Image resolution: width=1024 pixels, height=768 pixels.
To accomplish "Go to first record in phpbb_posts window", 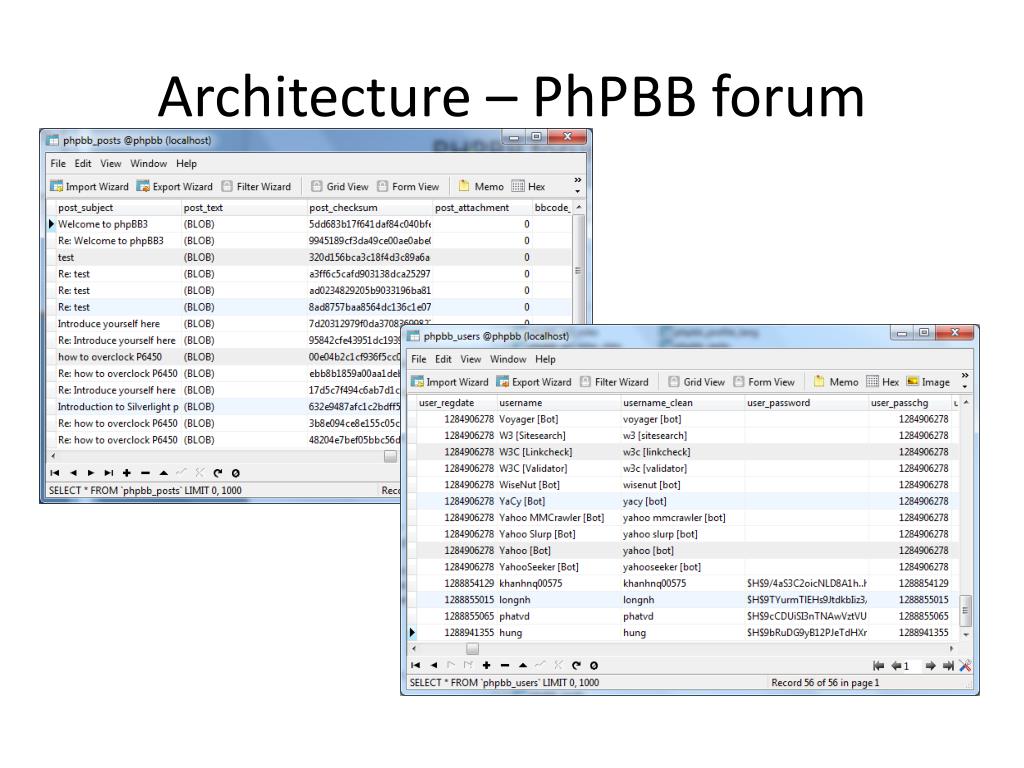I will pos(55,473).
